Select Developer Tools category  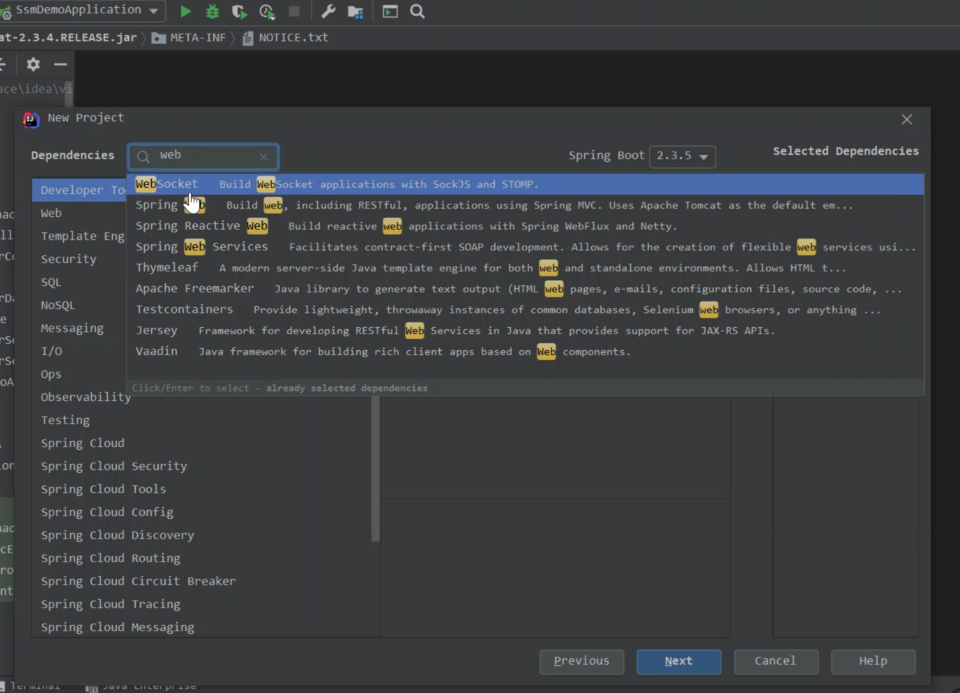pos(80,190)
